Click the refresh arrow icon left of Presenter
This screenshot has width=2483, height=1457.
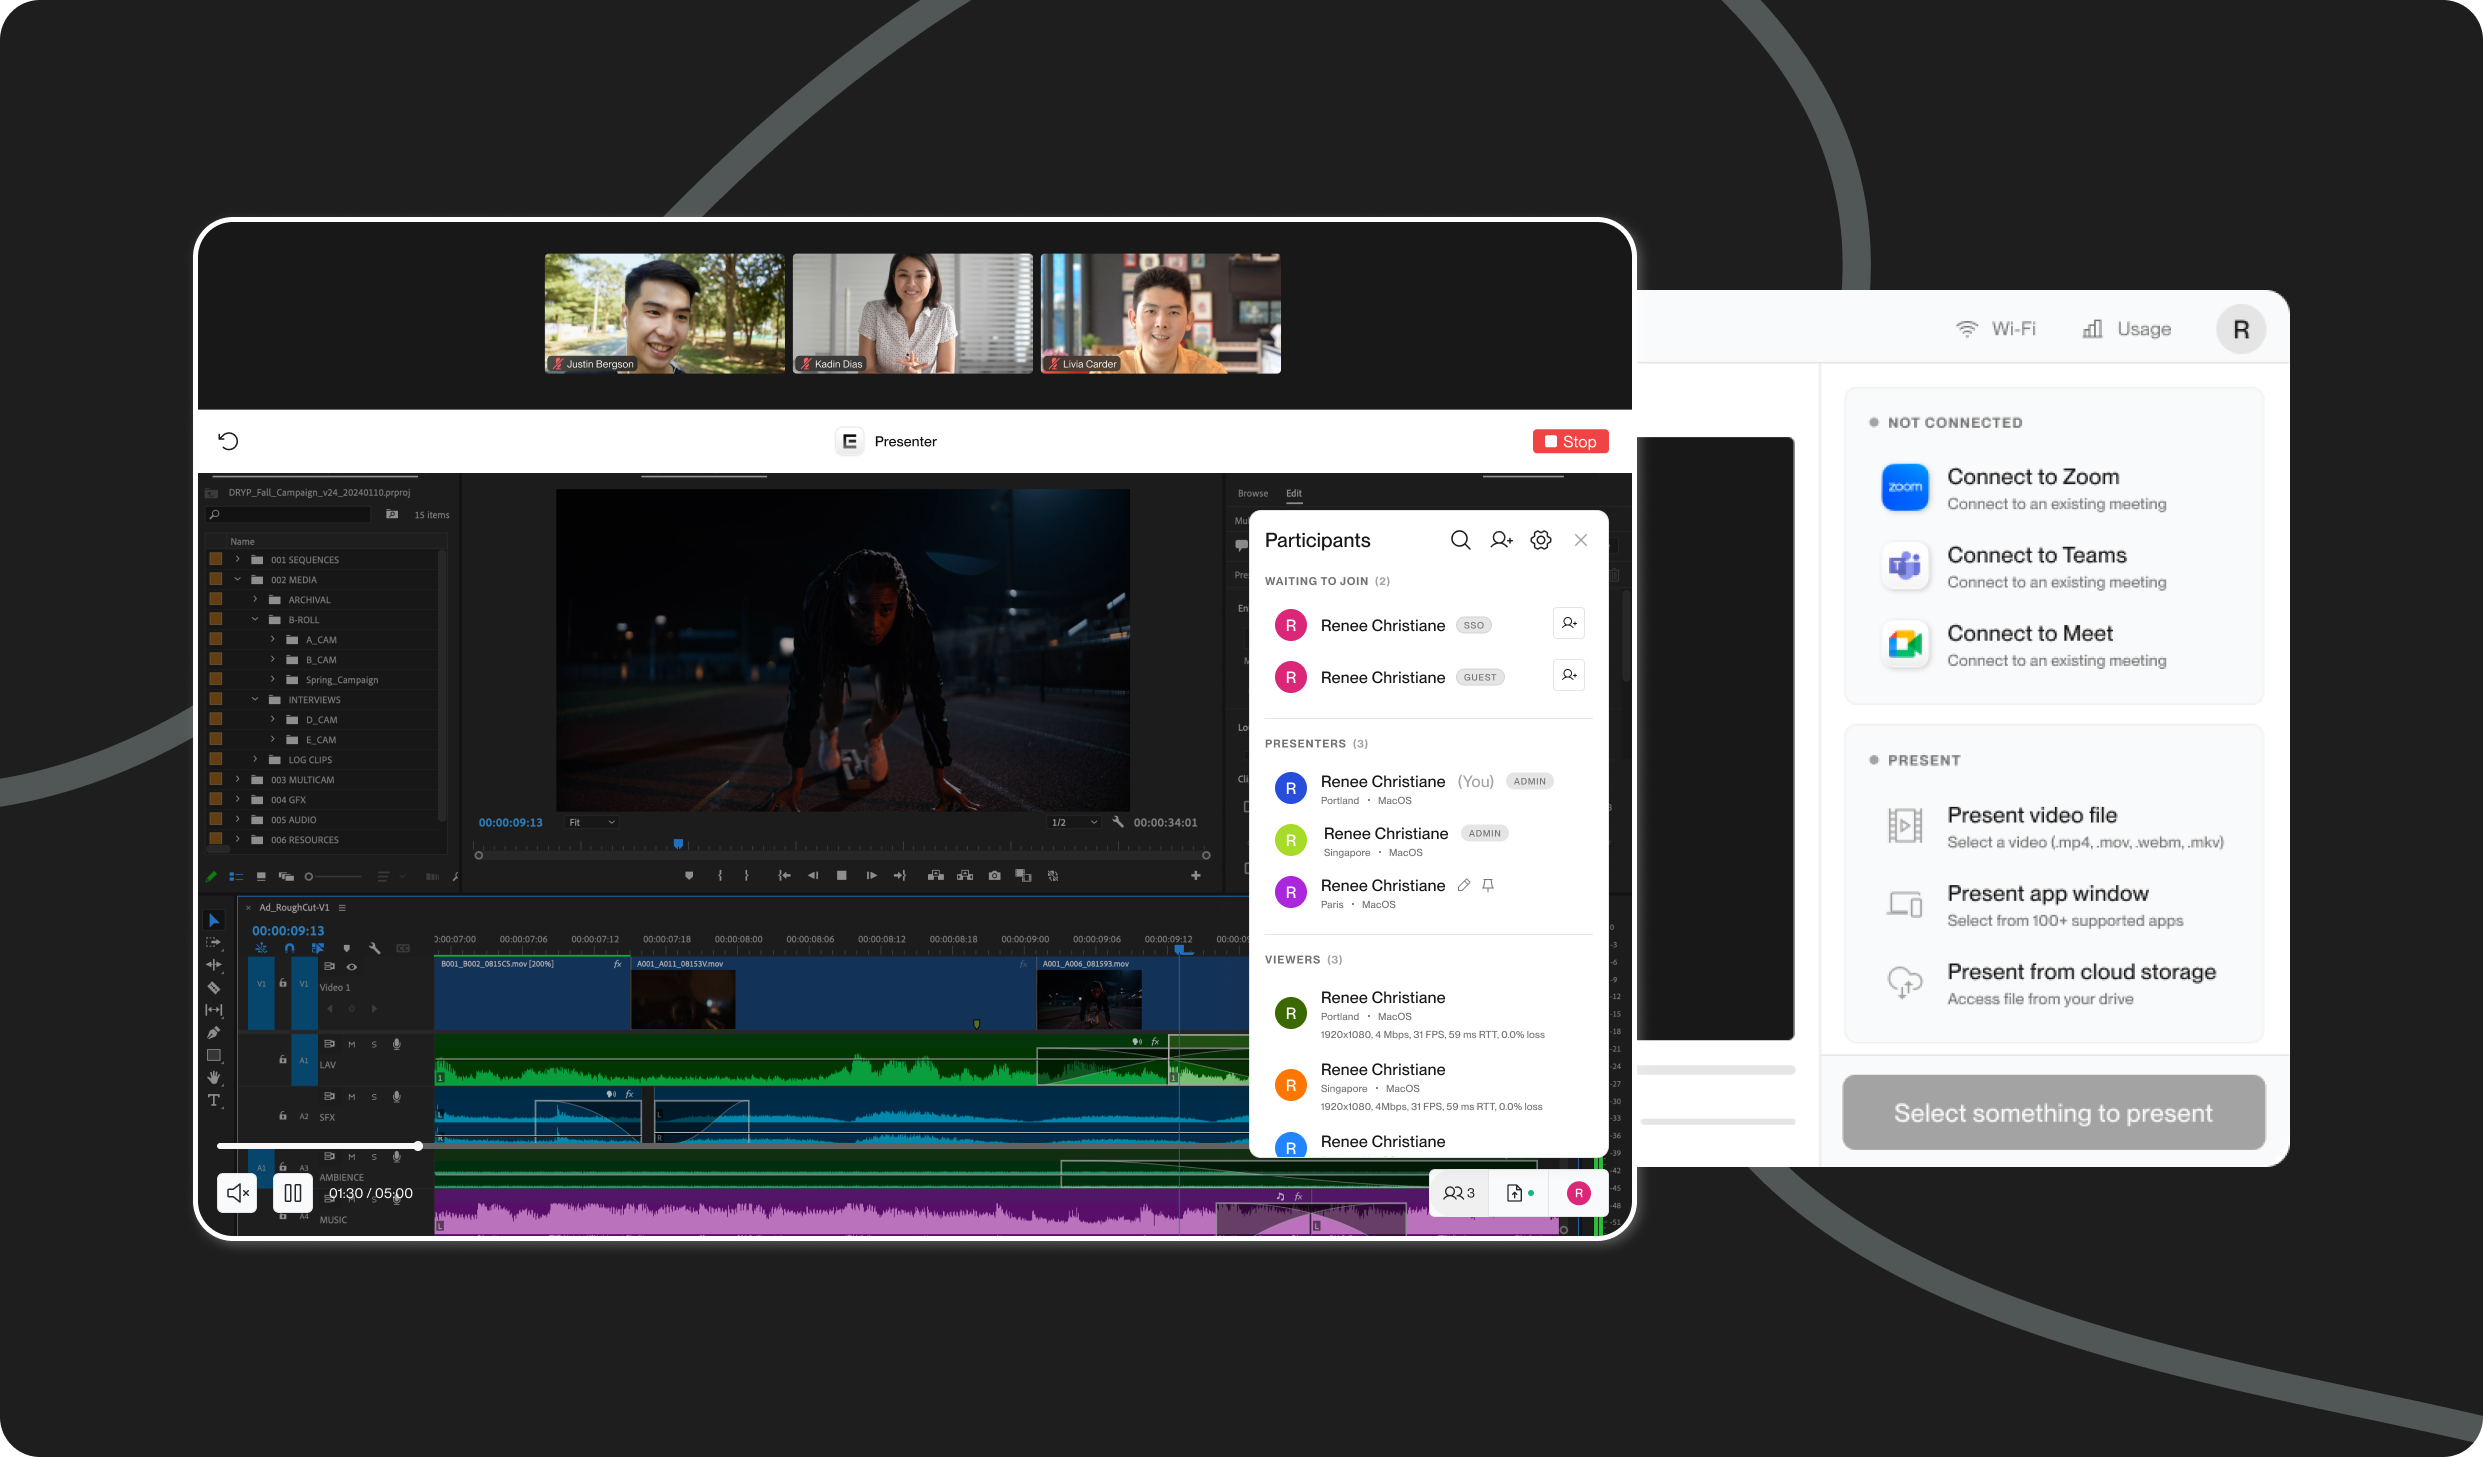(228, 441)
